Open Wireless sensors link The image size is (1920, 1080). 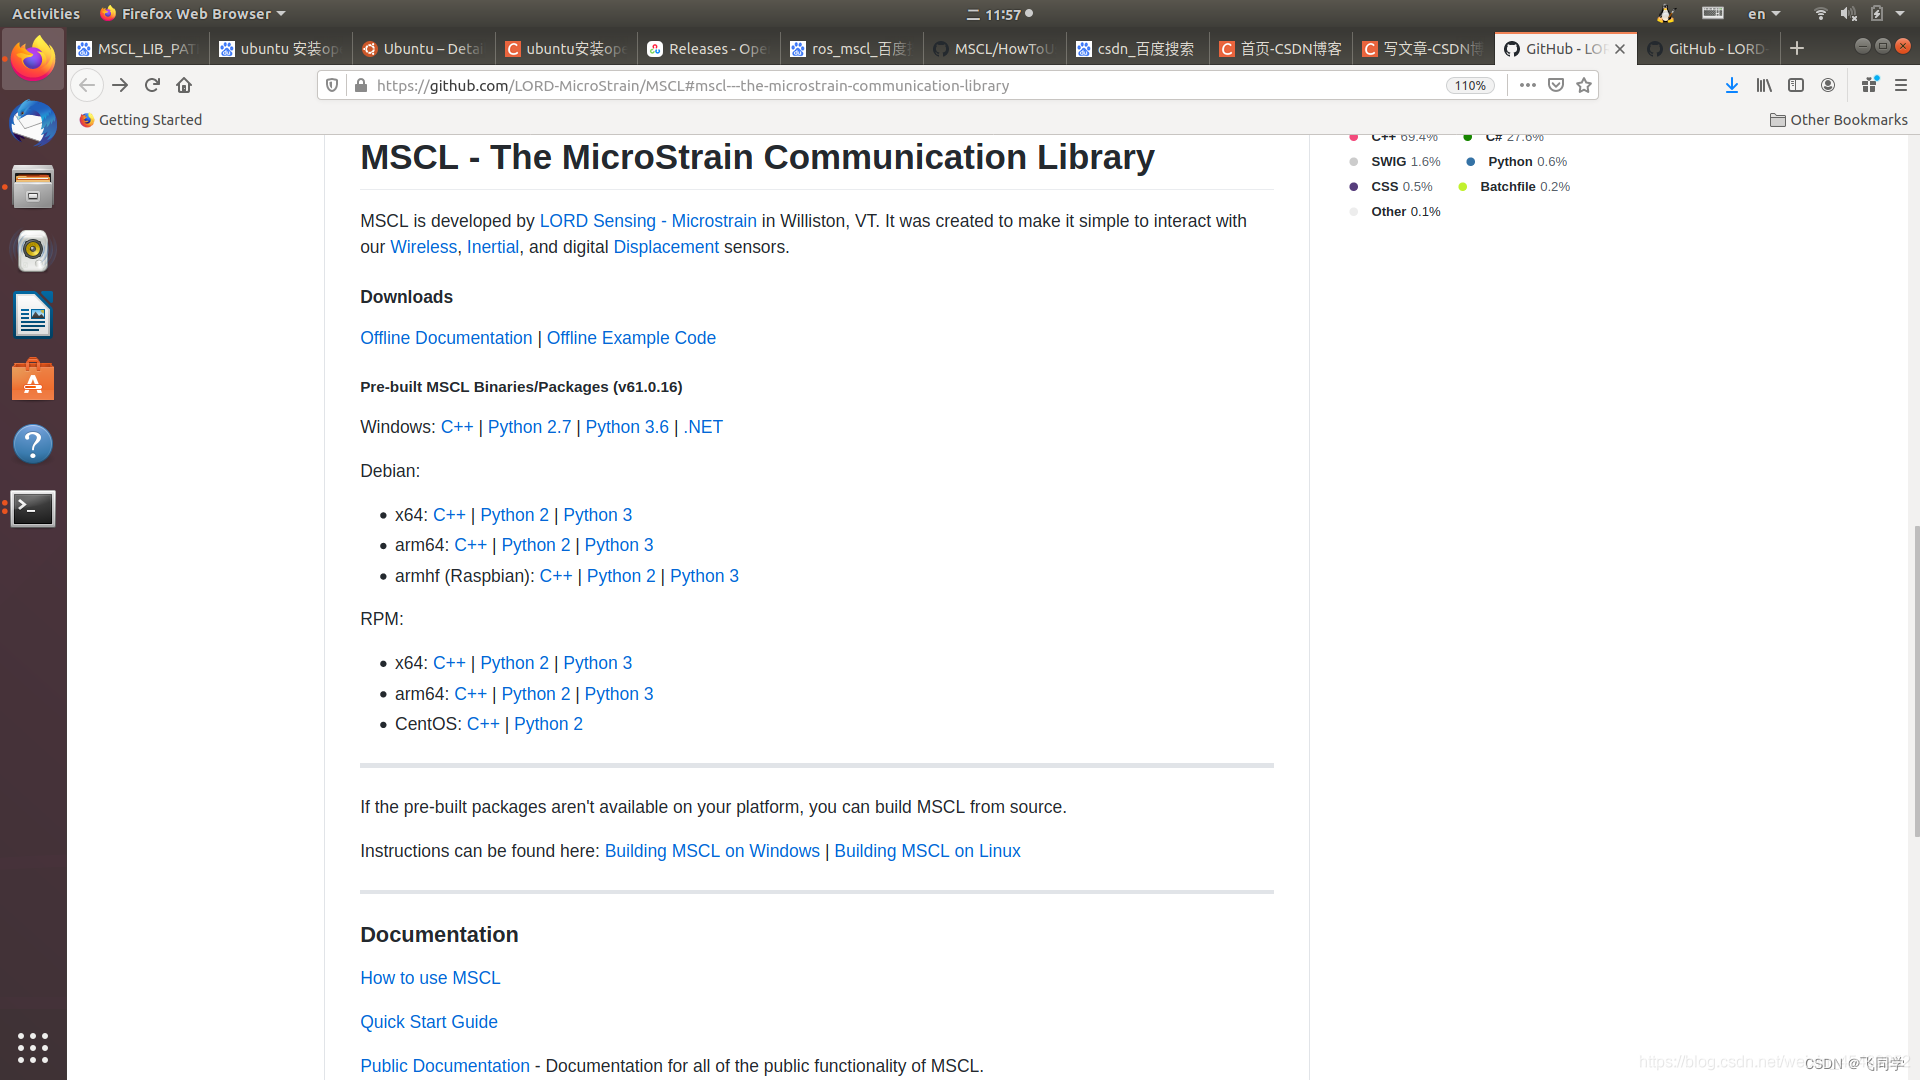click(423, 247)
